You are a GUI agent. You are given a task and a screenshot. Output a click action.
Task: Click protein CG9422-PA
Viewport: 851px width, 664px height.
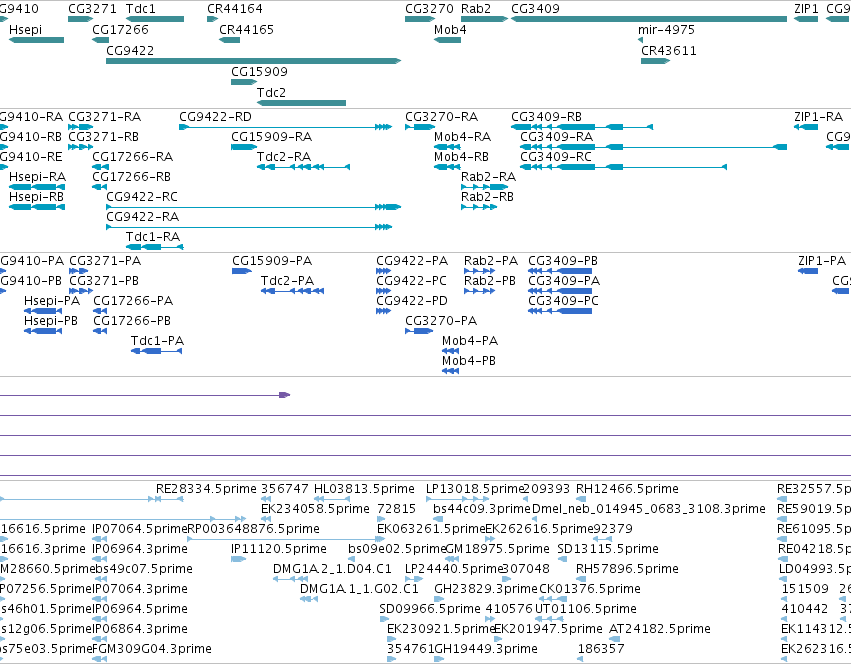383,271
